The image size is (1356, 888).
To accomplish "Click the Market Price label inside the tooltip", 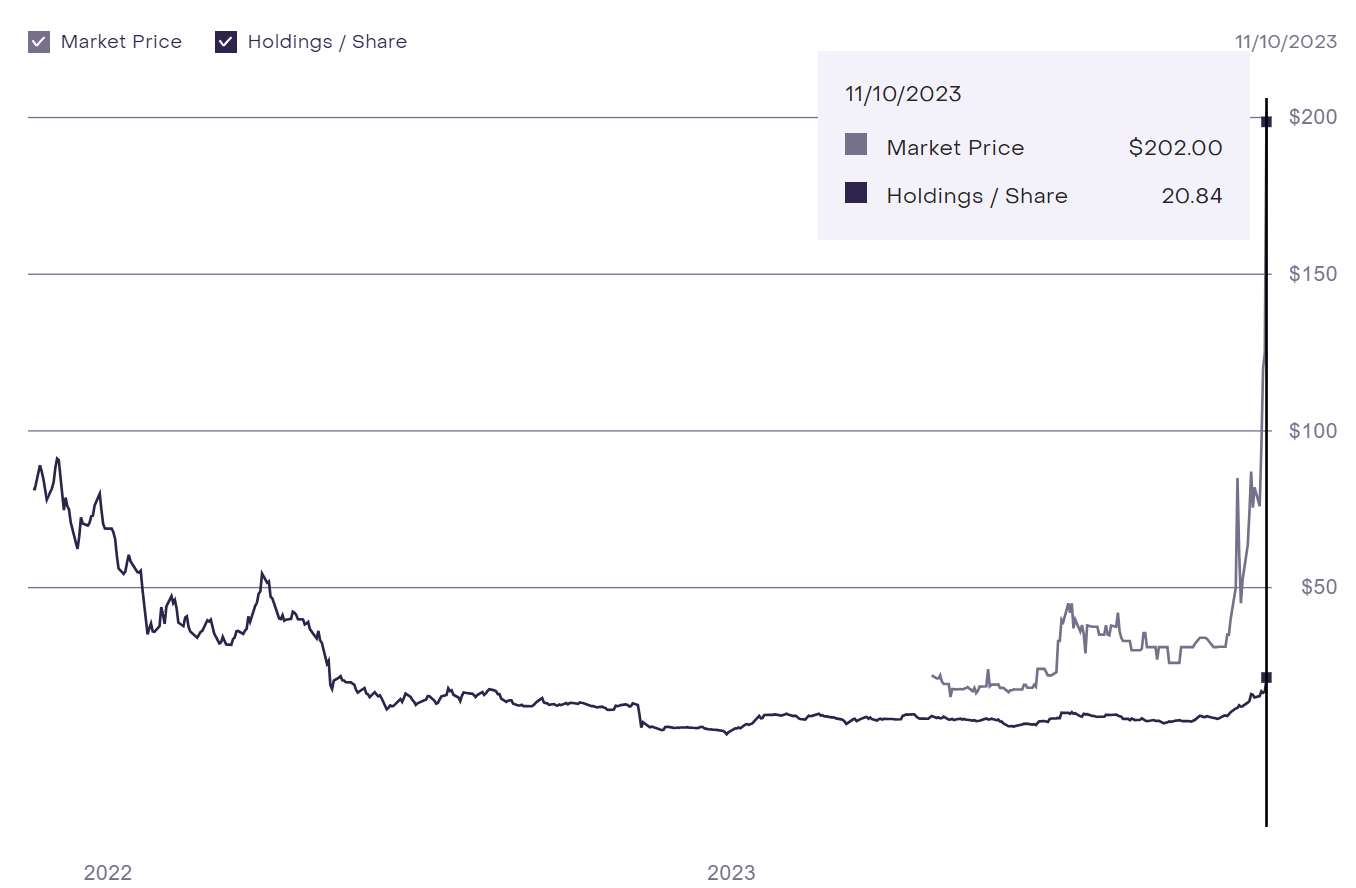I will (x=955, y=148).
